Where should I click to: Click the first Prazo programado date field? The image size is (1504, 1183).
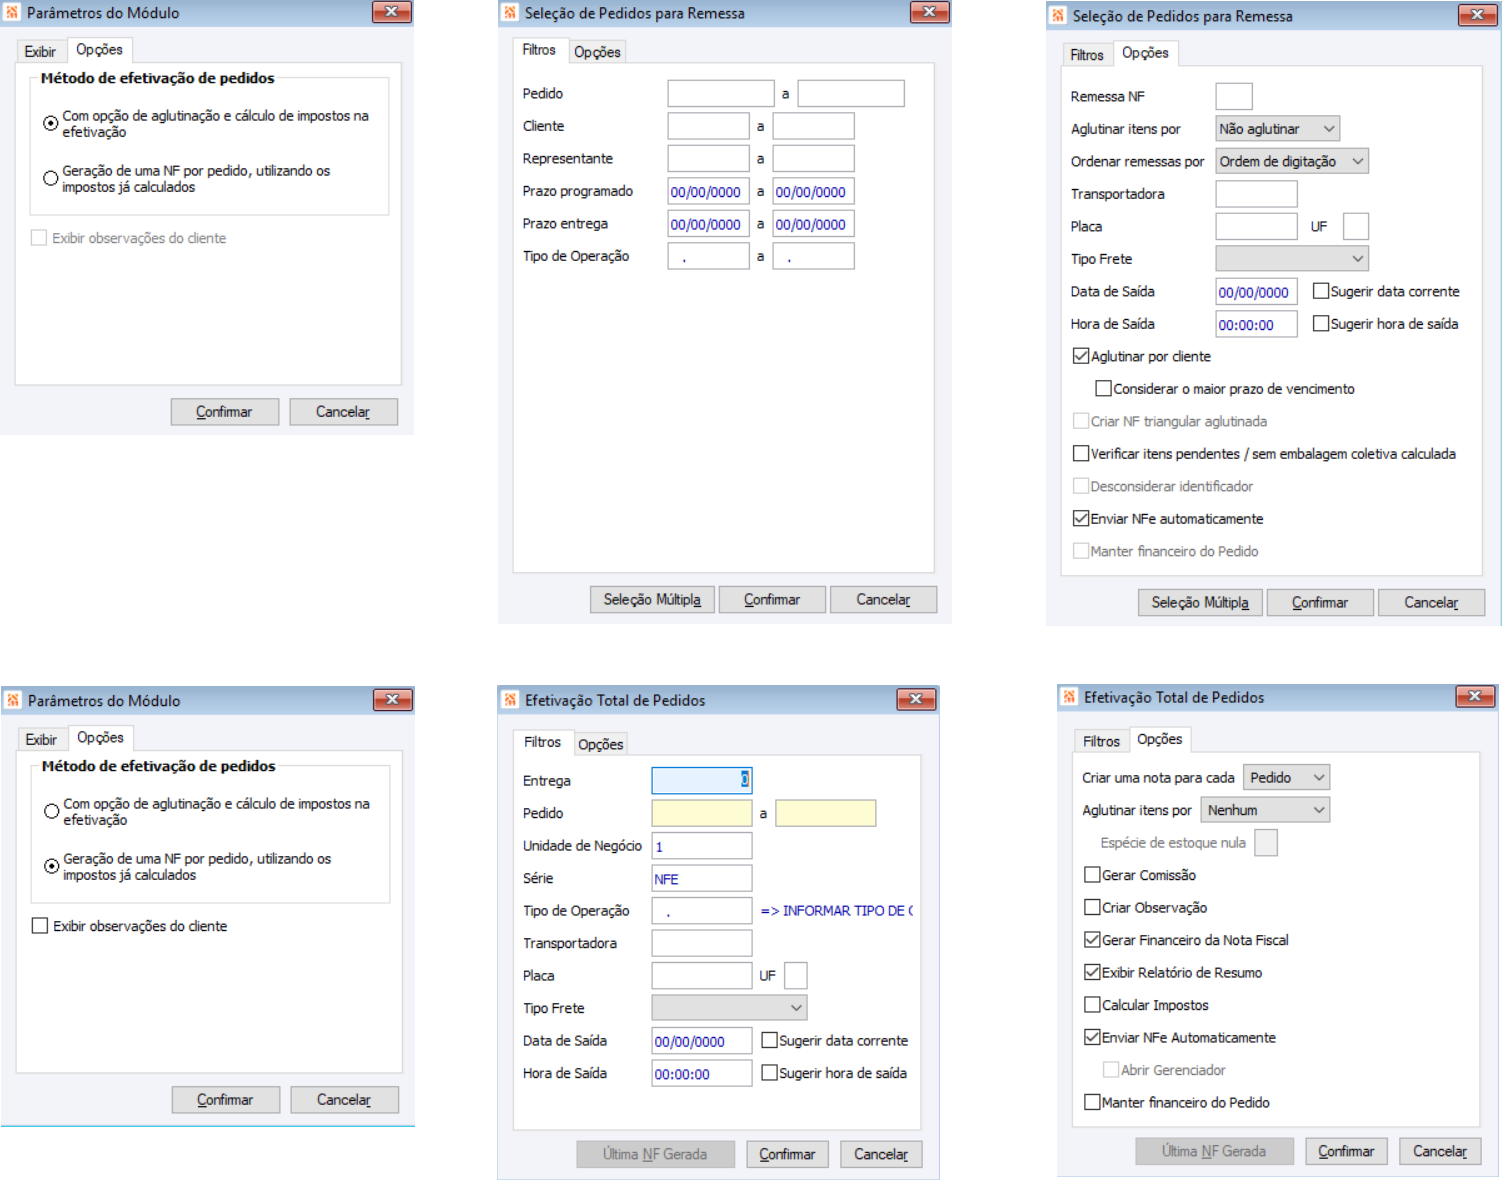click(x=708, y=192)
